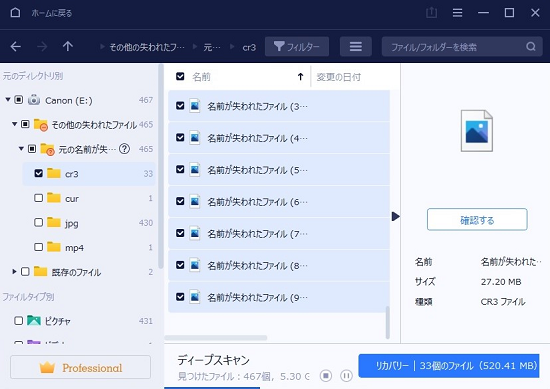Click the ピクチャ picture type icon
Image resolution: width=550 pixels, height=389 pixels.
[34, 320]
